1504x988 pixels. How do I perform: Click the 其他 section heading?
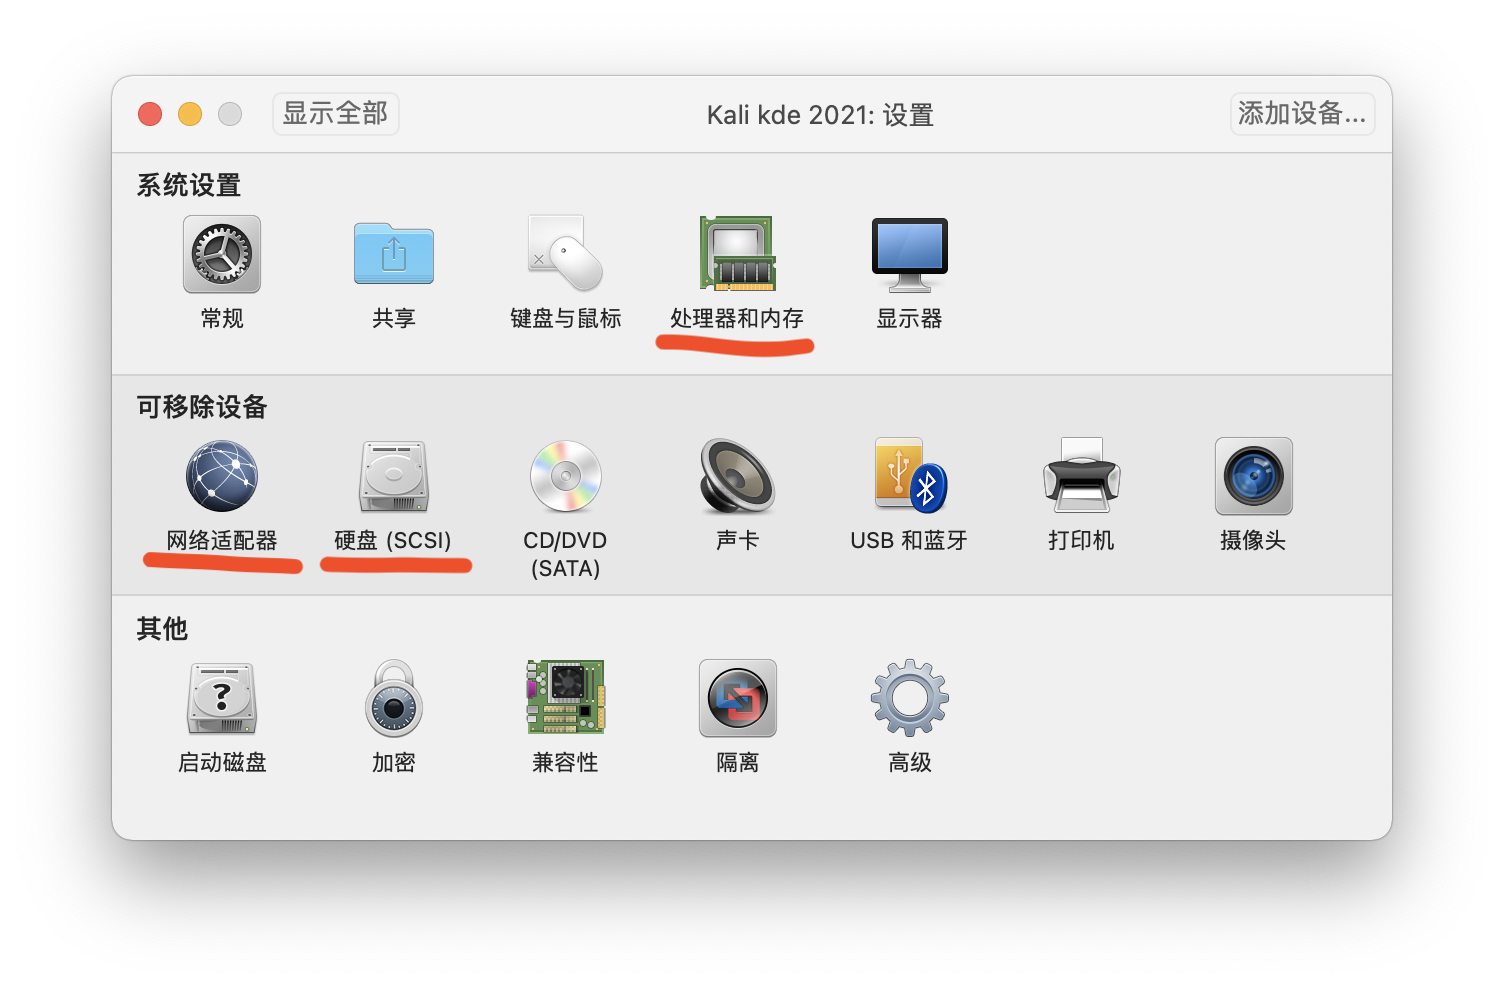162,629
